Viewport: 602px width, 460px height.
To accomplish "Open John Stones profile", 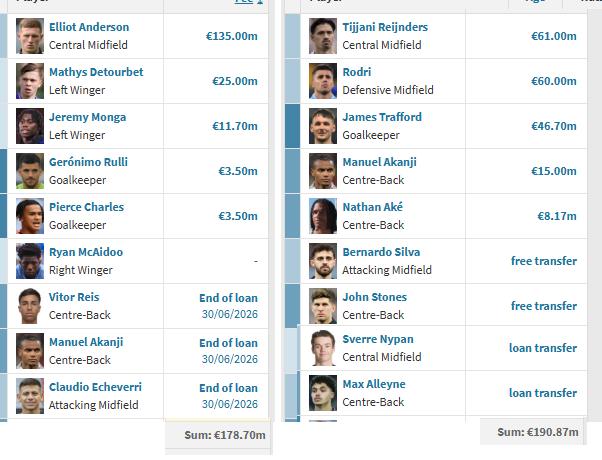I will pos(374,297).
